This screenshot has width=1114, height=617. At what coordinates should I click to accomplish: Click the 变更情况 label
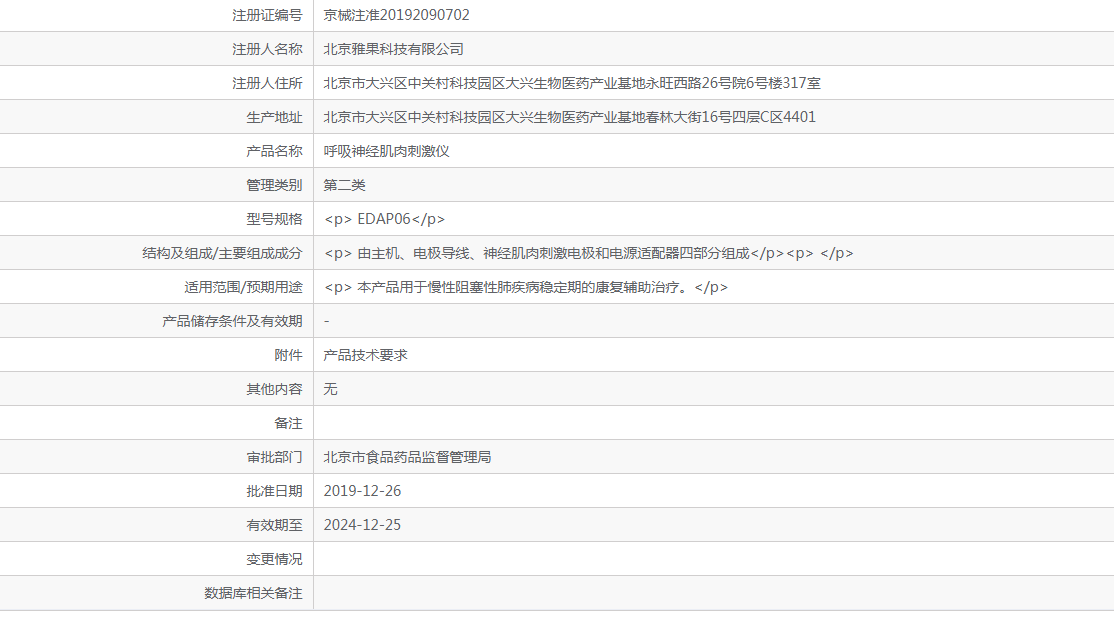(274, 560)
